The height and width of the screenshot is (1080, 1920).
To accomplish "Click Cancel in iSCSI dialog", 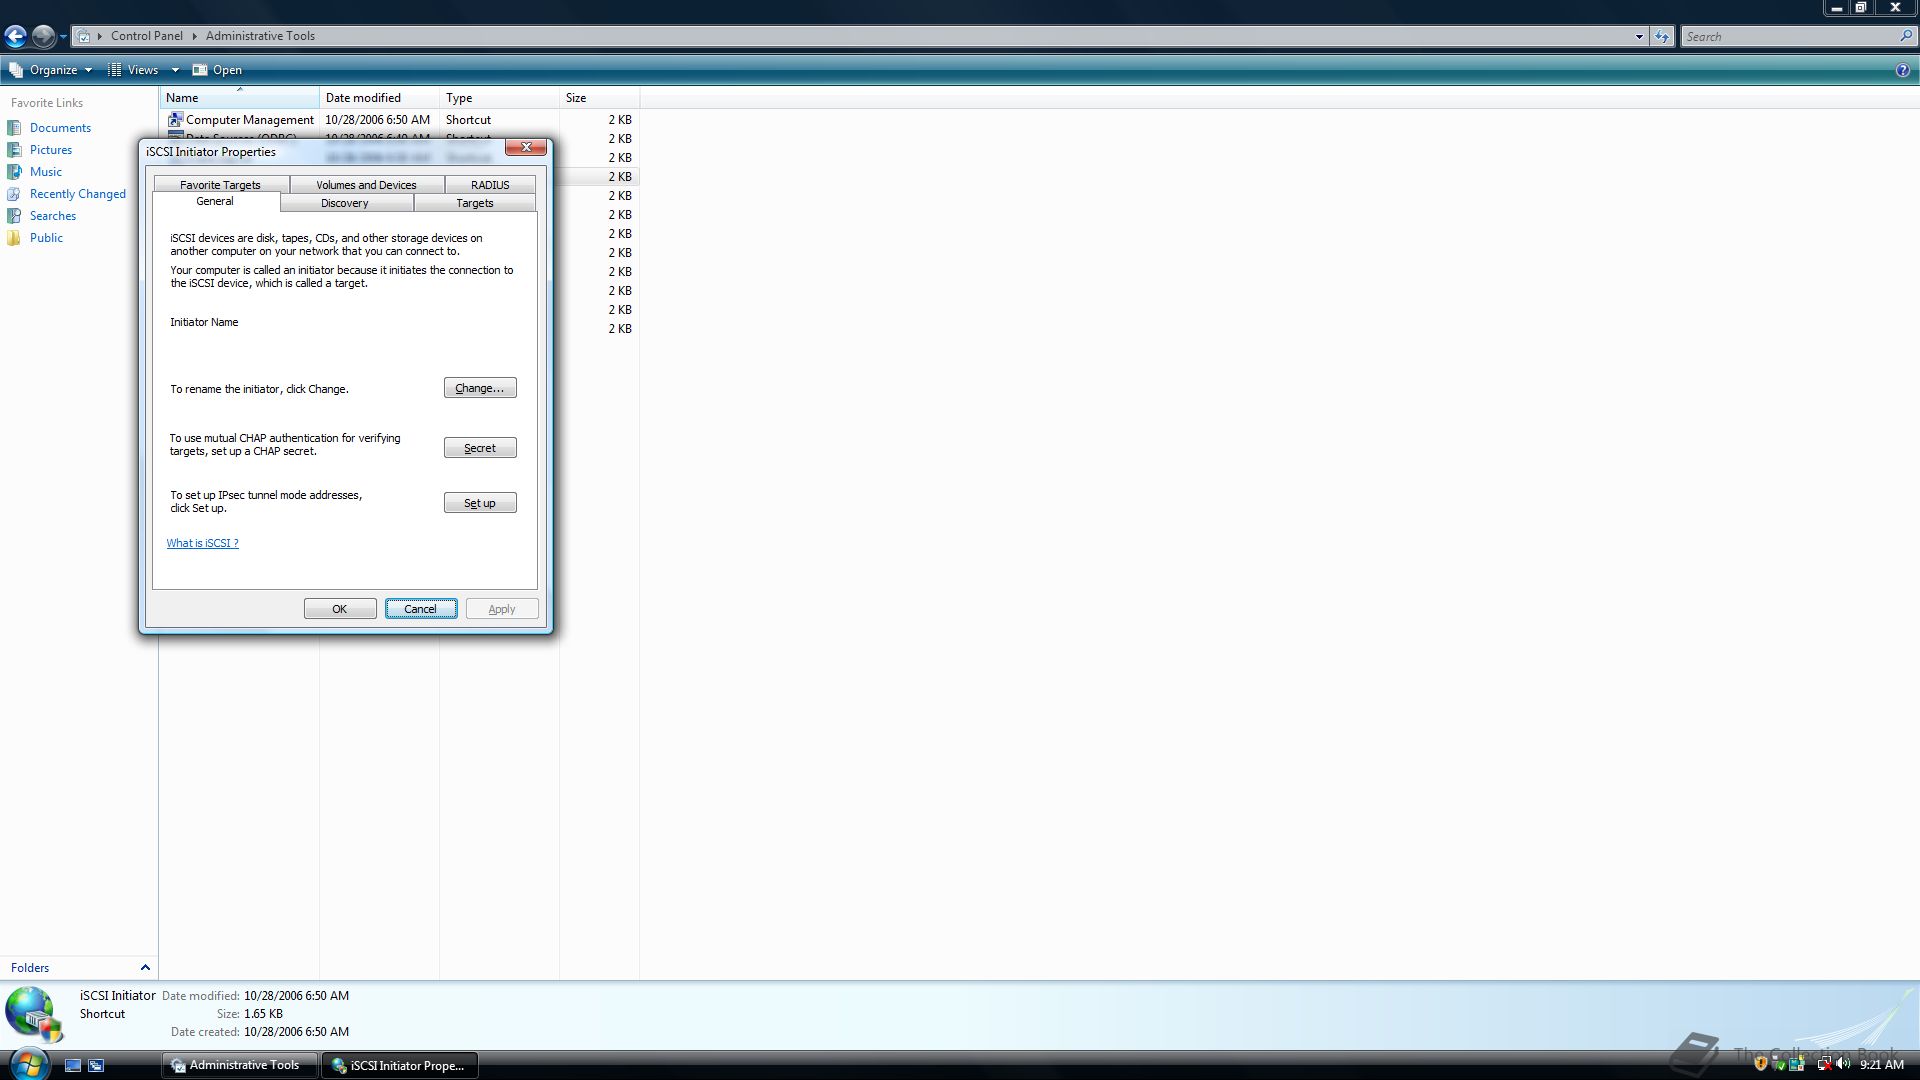I will pos(421,609).
